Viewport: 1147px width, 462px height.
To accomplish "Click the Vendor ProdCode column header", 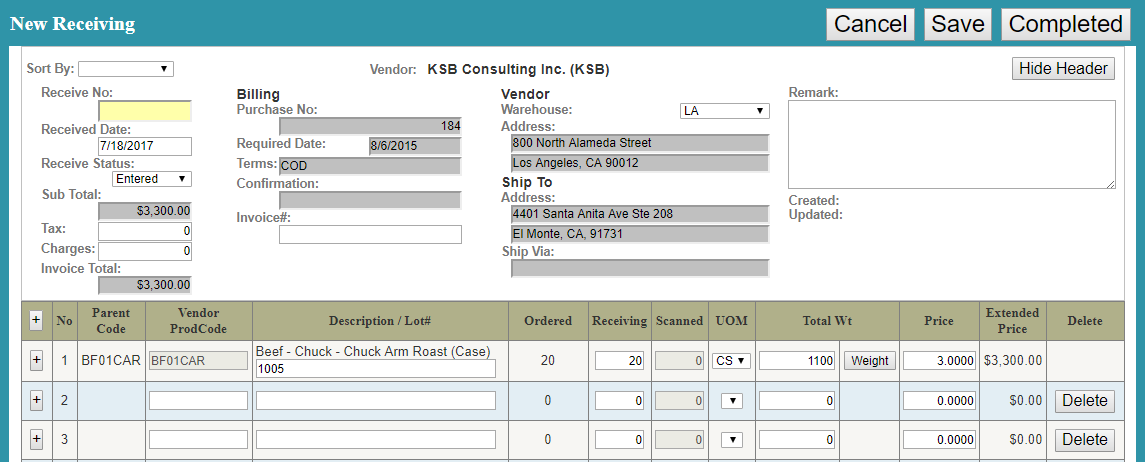I will [x=199, y=321].
